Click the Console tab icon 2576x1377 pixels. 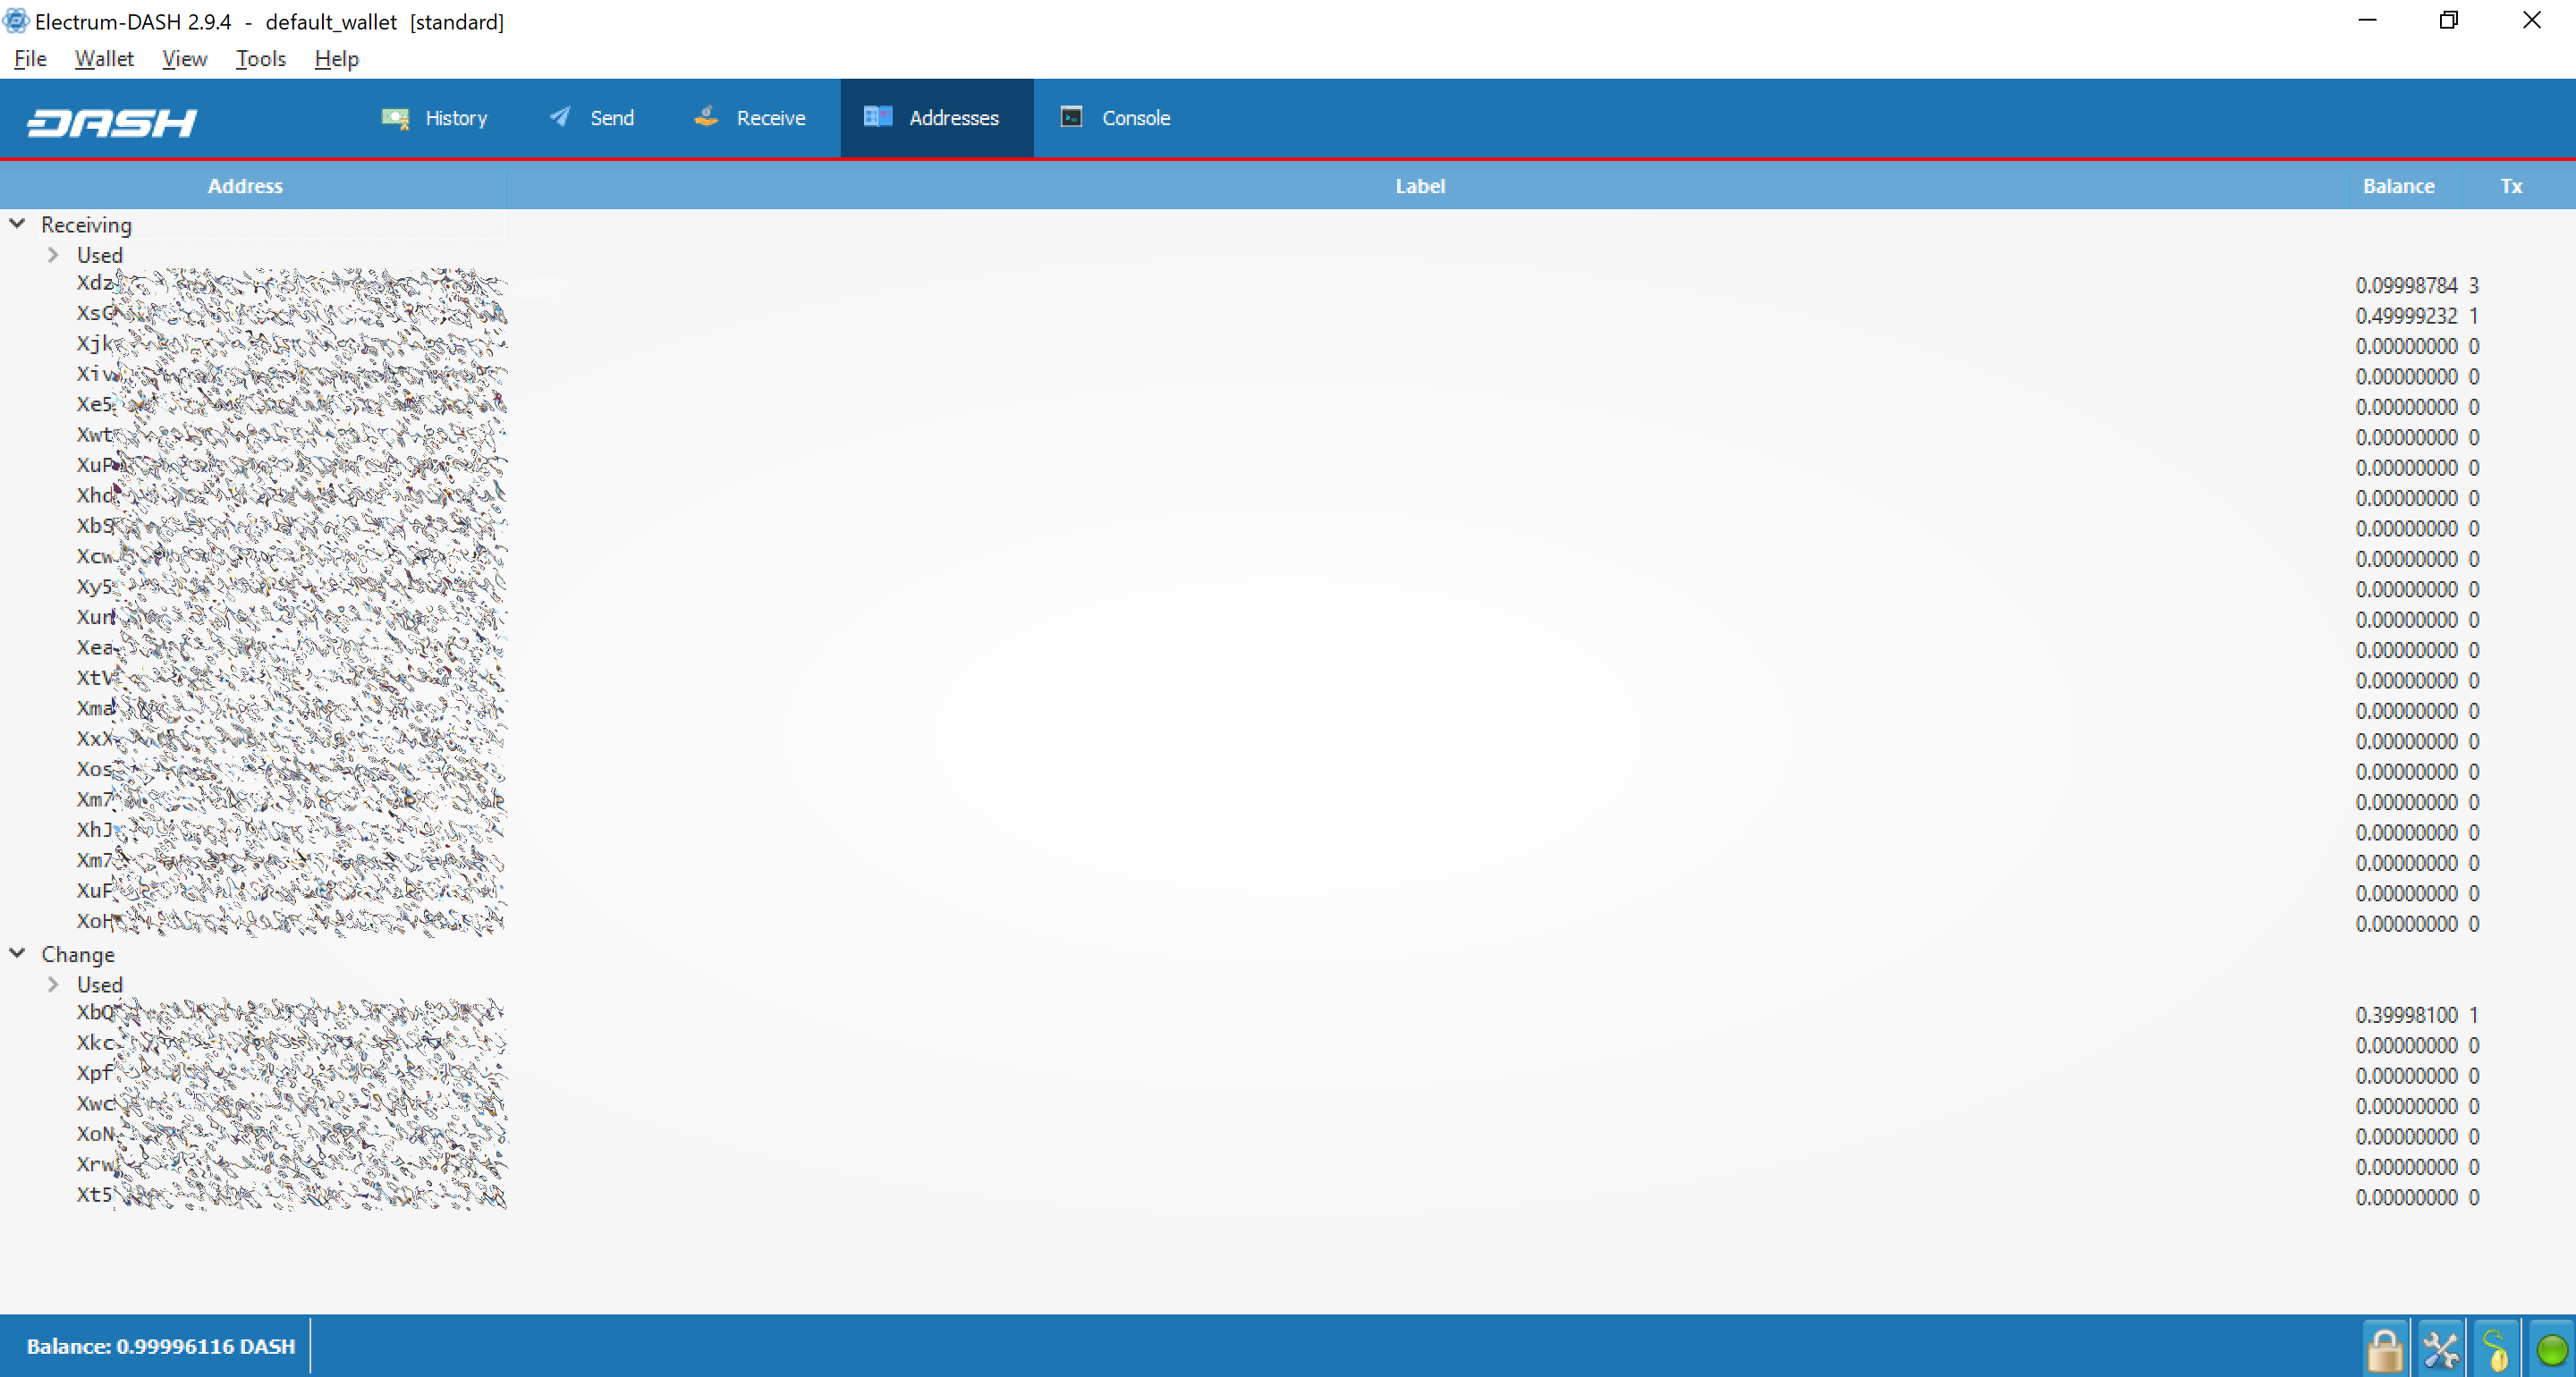1072,118
